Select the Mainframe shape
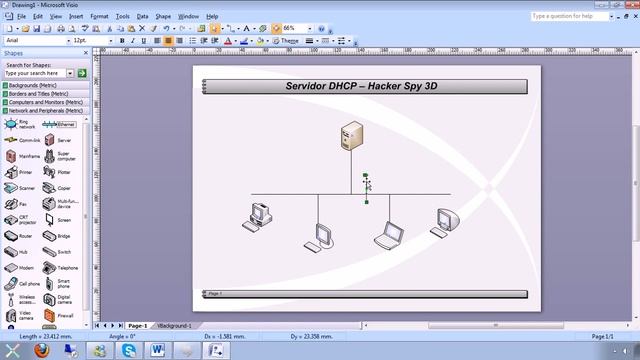640x360 pixels. pyautogui.click(x=22, y=156)
